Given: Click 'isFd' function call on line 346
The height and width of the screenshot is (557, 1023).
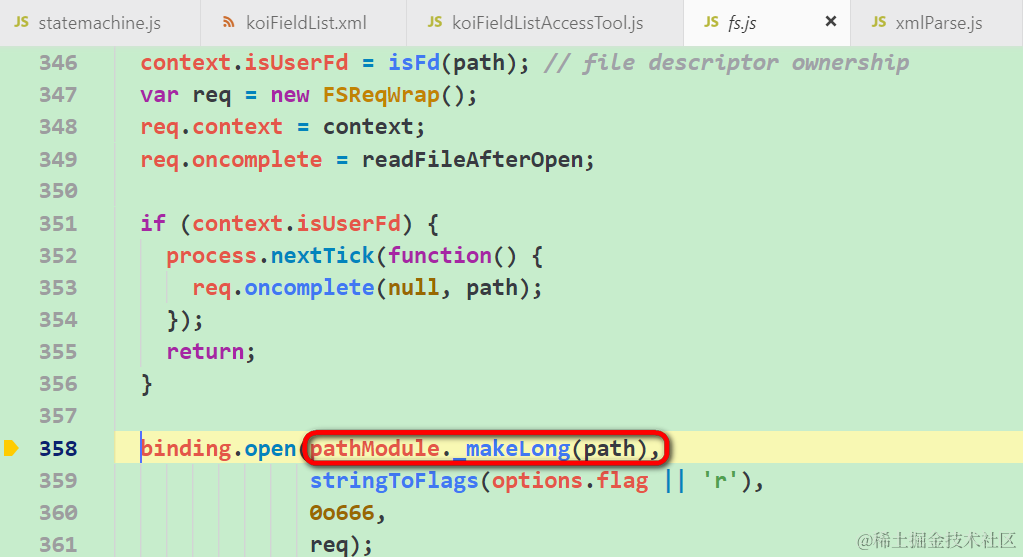Looking at the screenshot, I should tap(414, 63).
